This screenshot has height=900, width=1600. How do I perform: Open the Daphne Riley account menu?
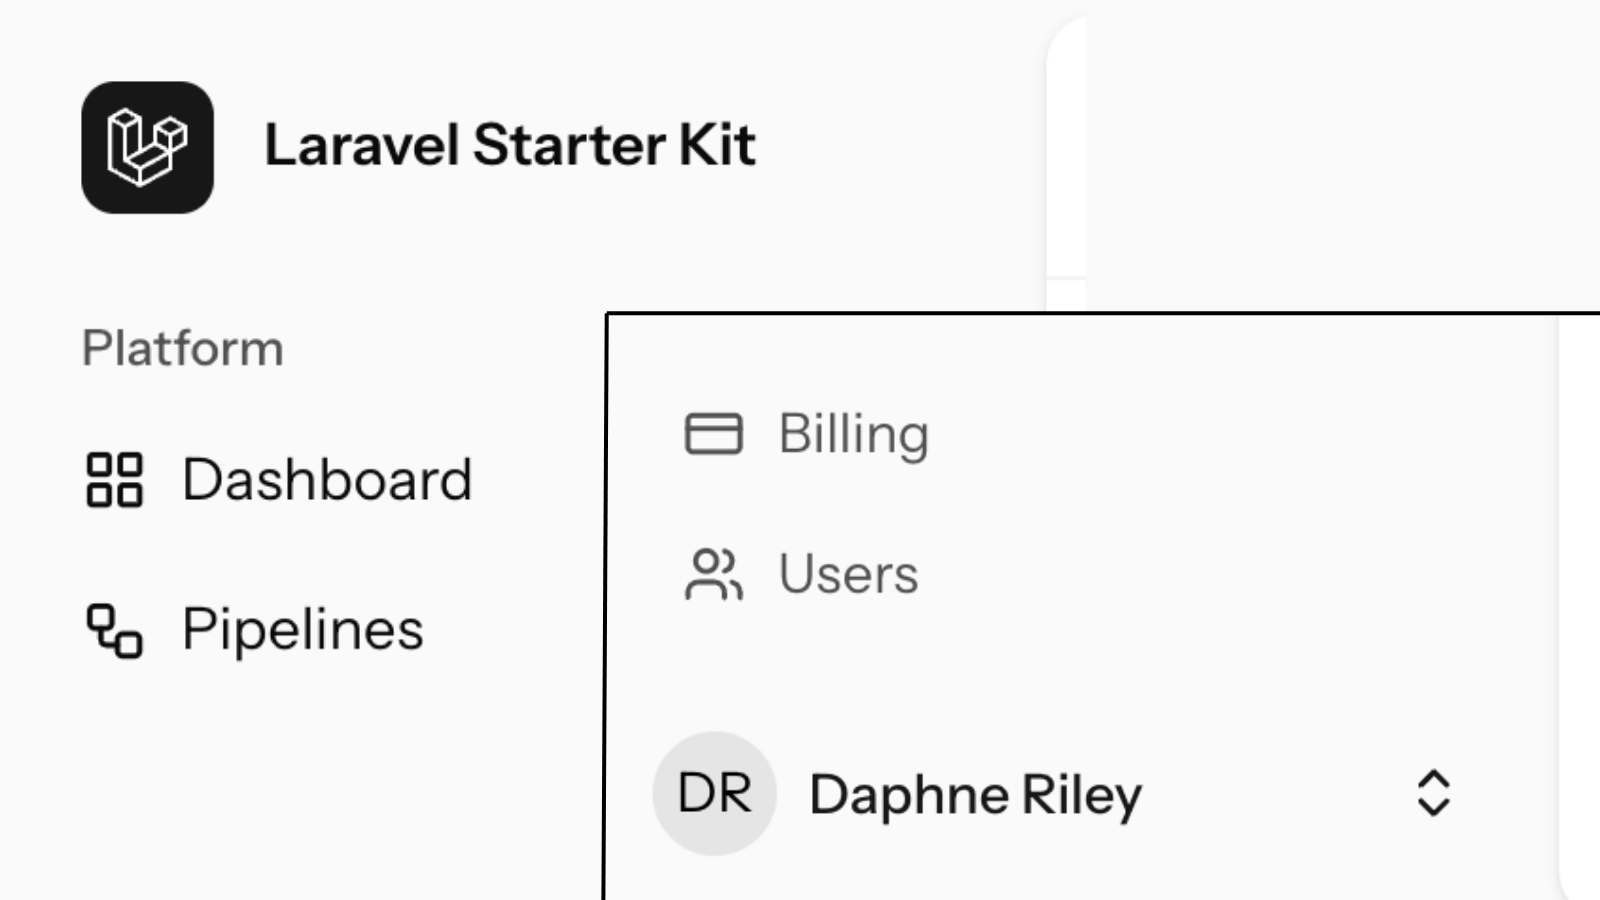tap(975, 795)
